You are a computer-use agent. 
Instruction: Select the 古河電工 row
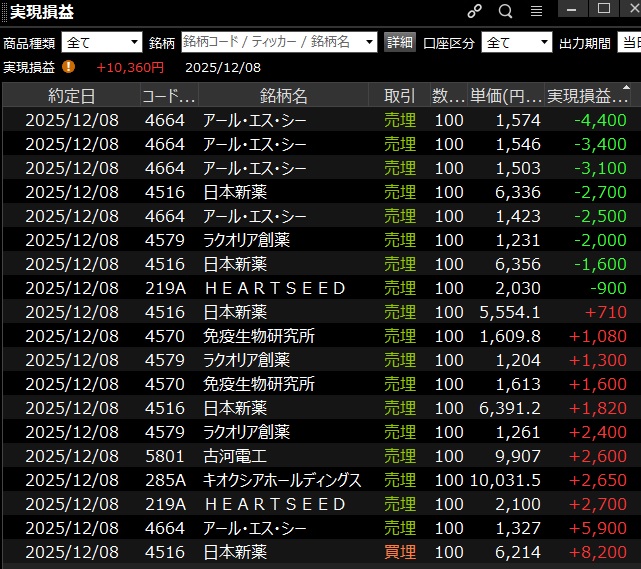pyautogui.click(x=320, y=456)
